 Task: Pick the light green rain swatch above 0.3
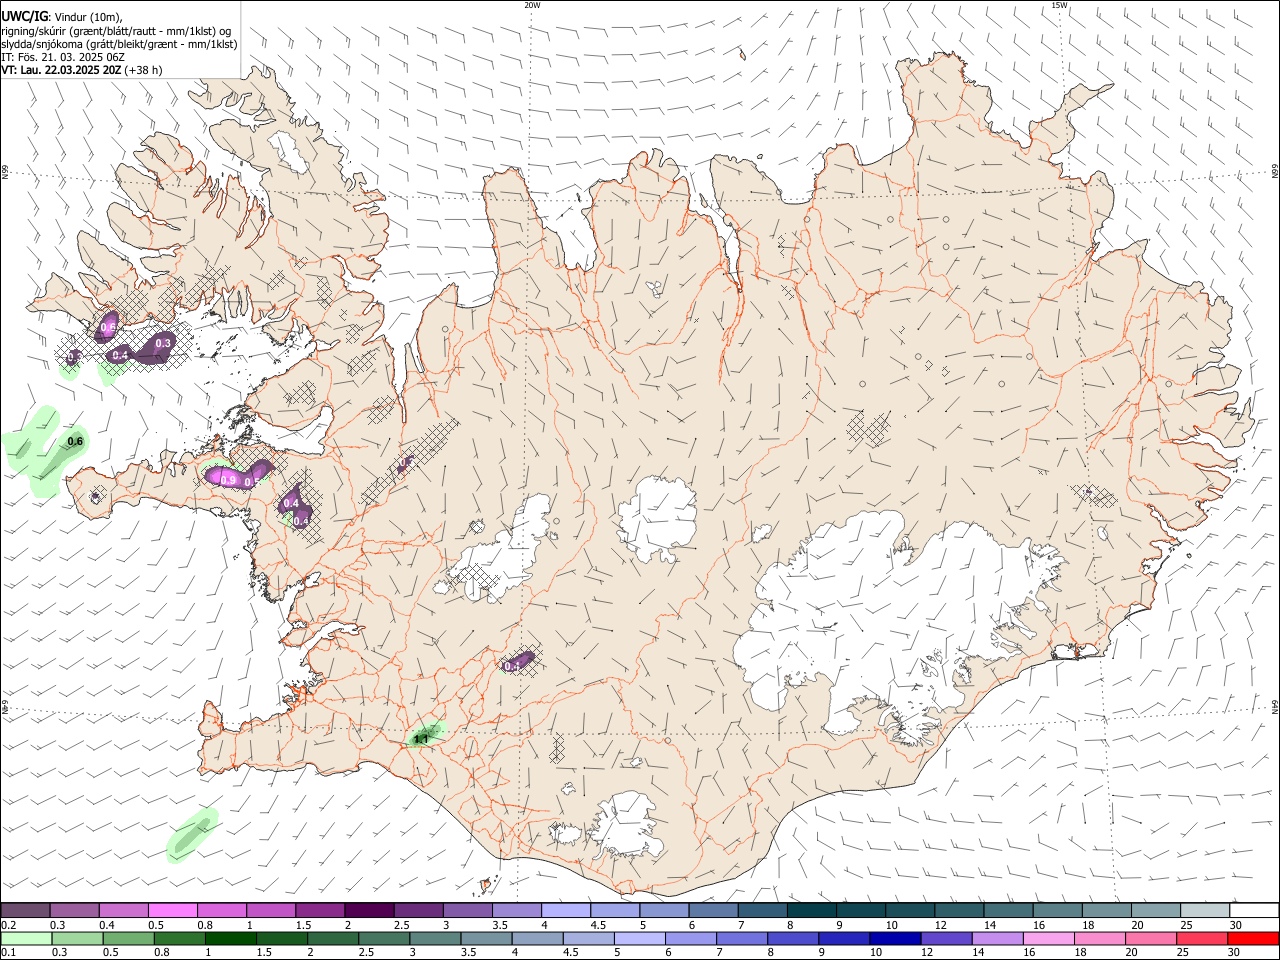[77, 938]
